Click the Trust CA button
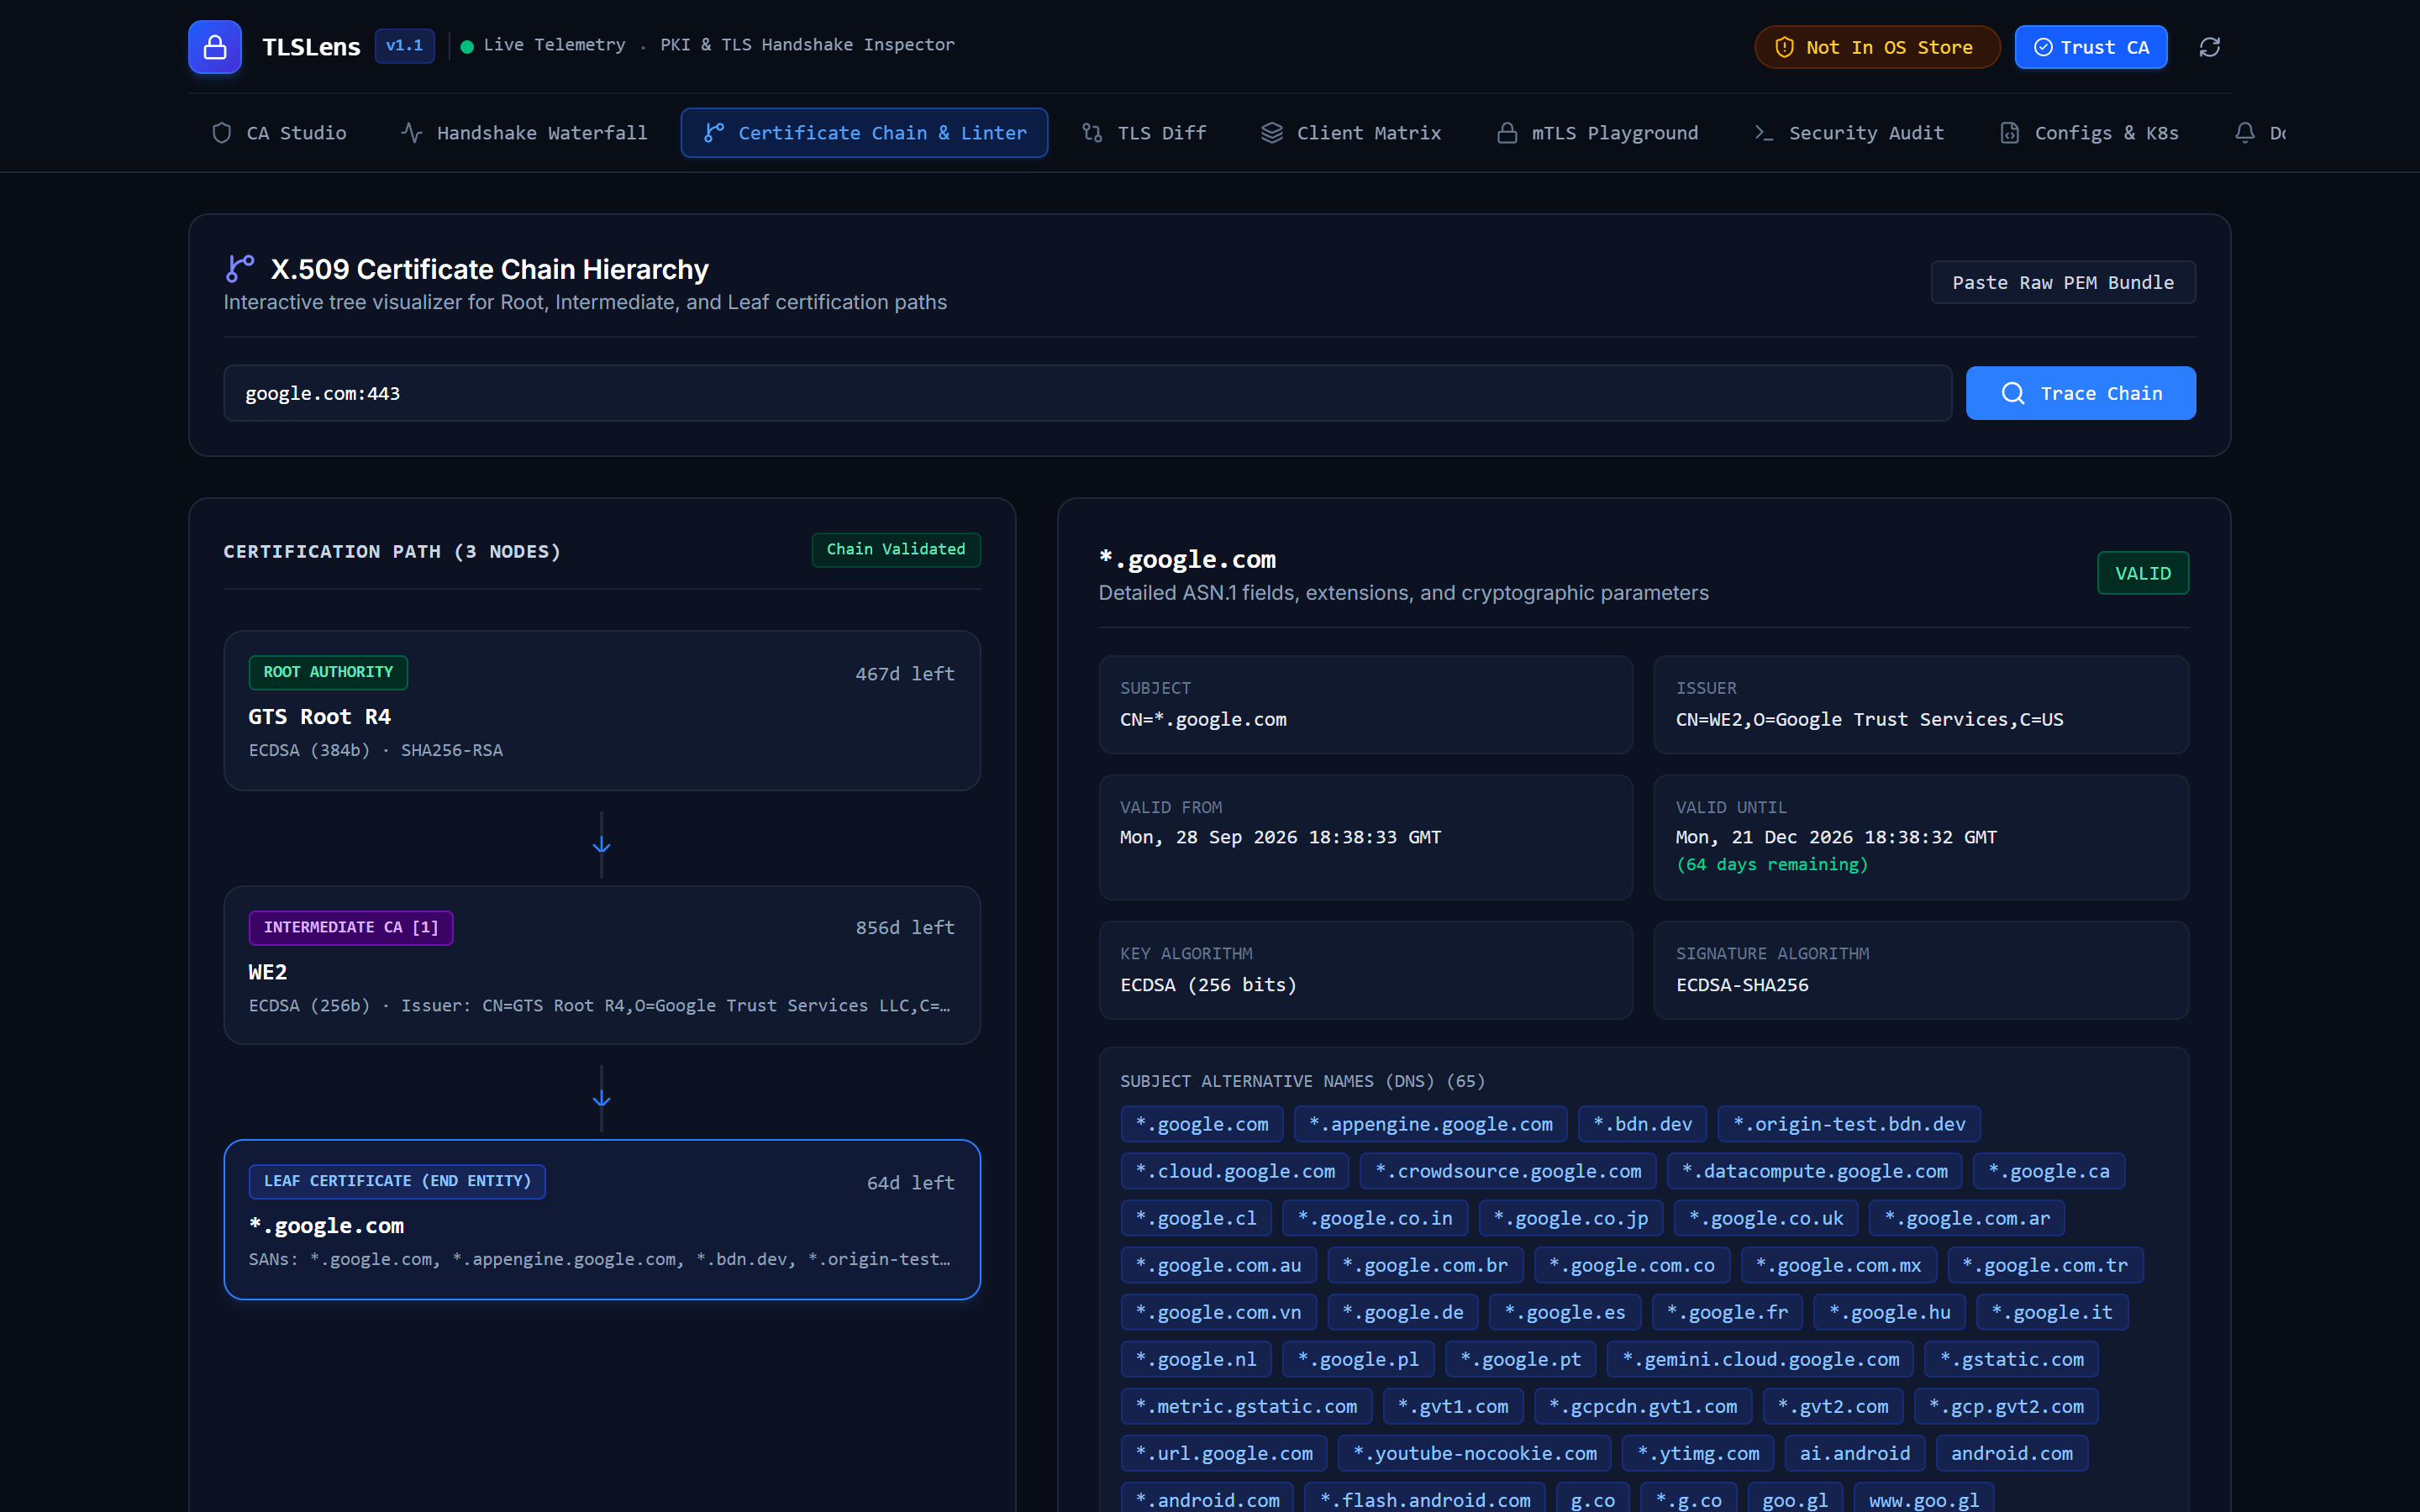This screenshot has width=2420, height=1512. tap(2091, 47)
